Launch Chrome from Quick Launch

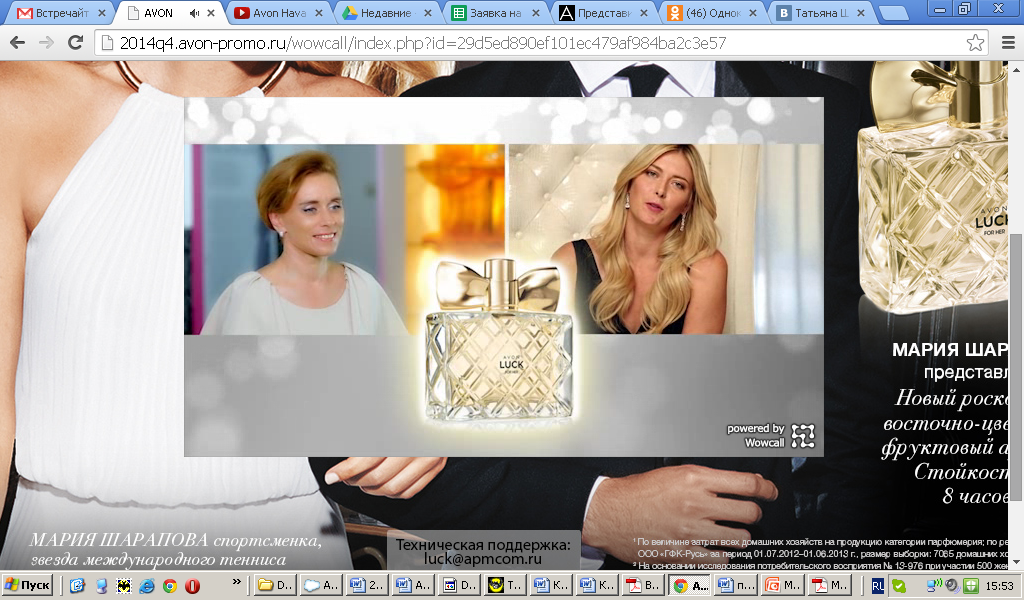point(170,586)
